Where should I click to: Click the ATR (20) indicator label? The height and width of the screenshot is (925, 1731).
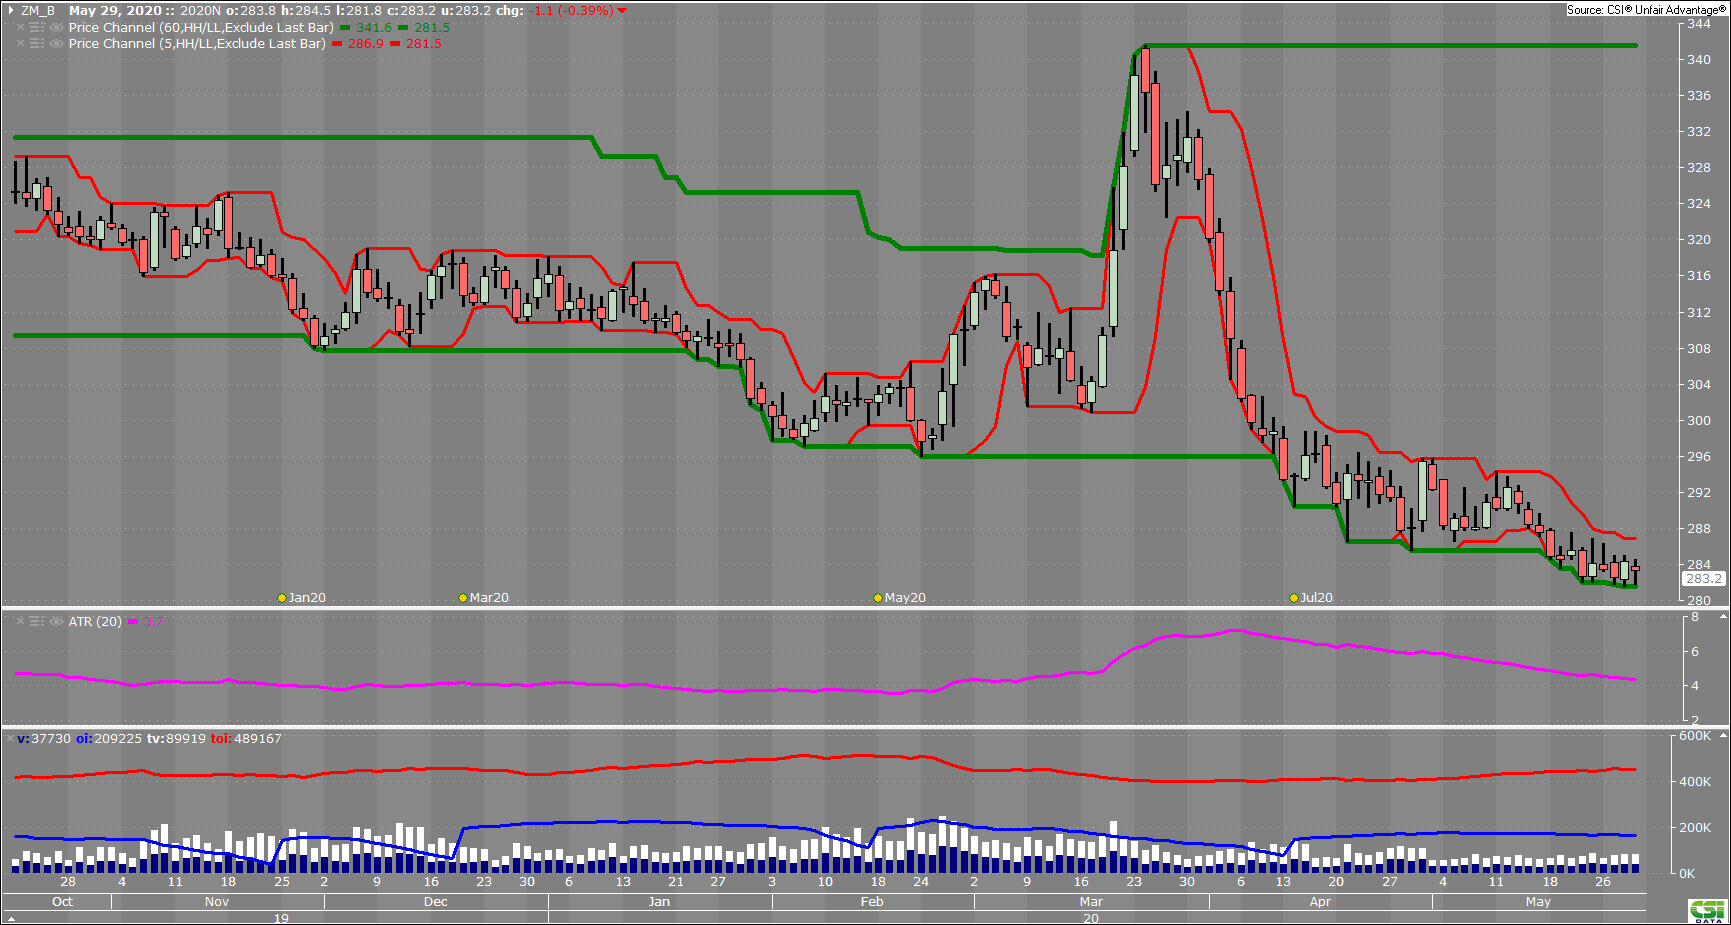pyautogui.click(x=95, y=621)
